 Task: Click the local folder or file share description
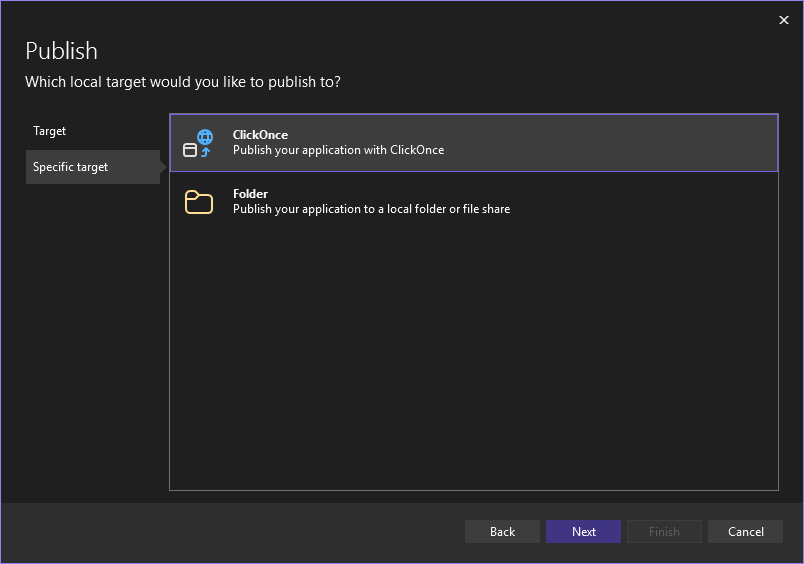371,209
